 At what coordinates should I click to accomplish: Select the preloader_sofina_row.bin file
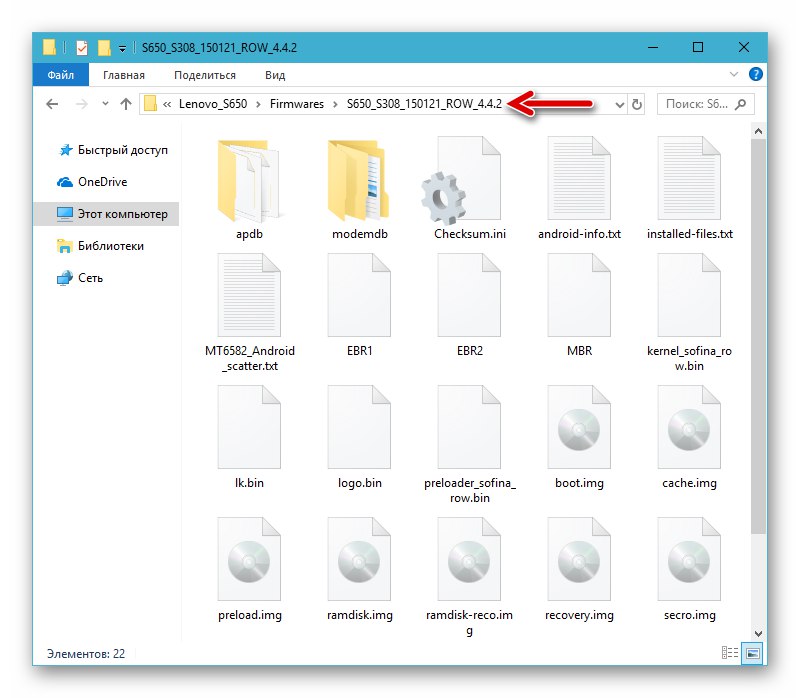(469, 432)
